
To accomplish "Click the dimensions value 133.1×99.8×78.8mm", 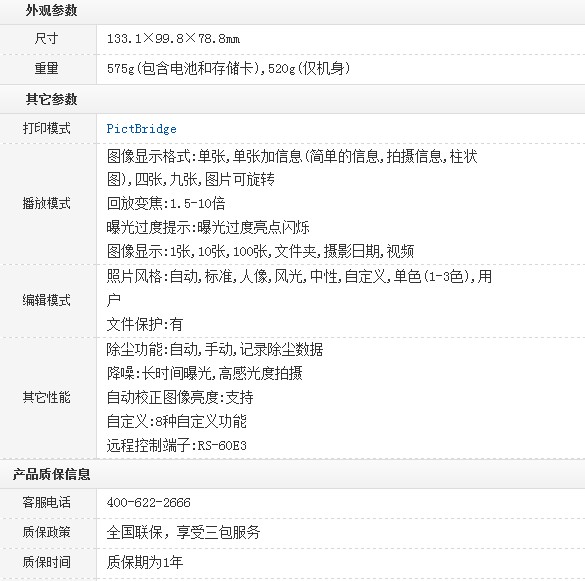I will [173, 39].
